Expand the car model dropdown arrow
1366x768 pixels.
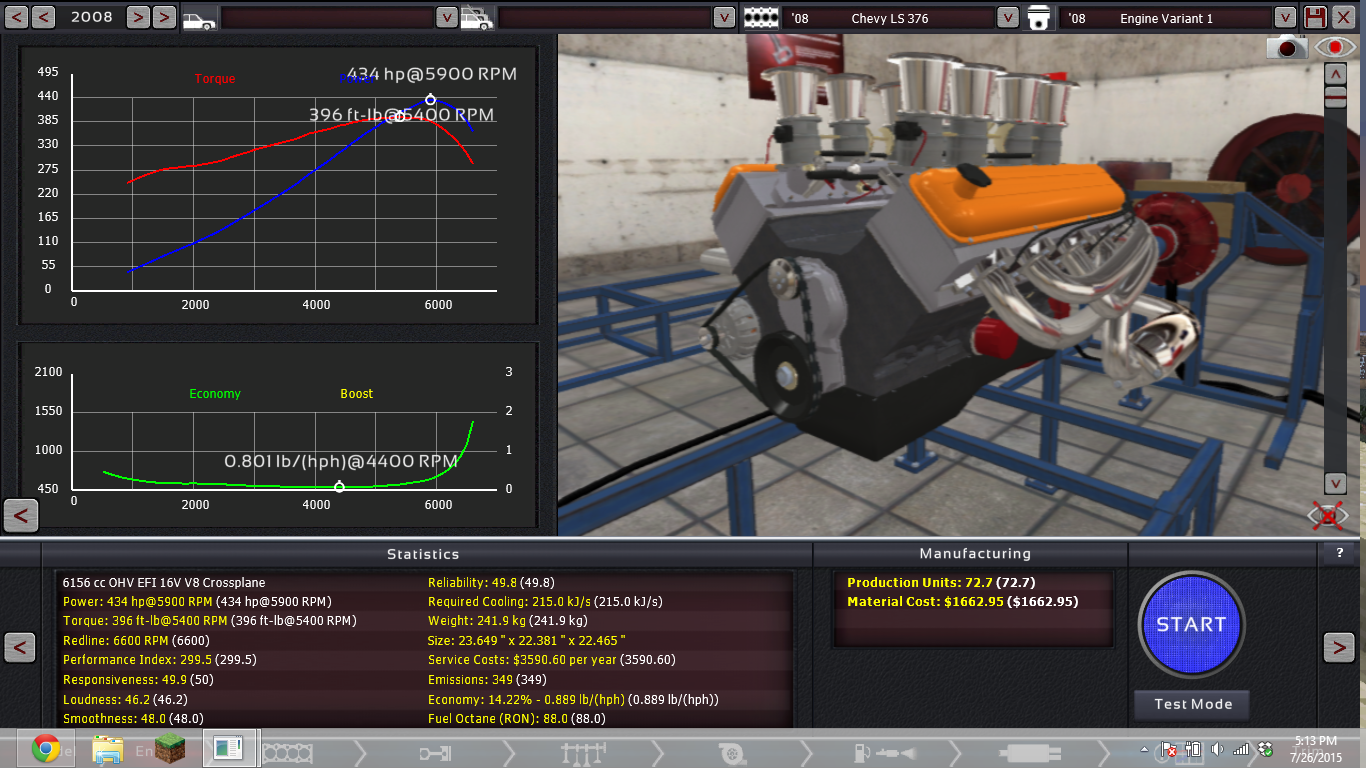(447, 18)
